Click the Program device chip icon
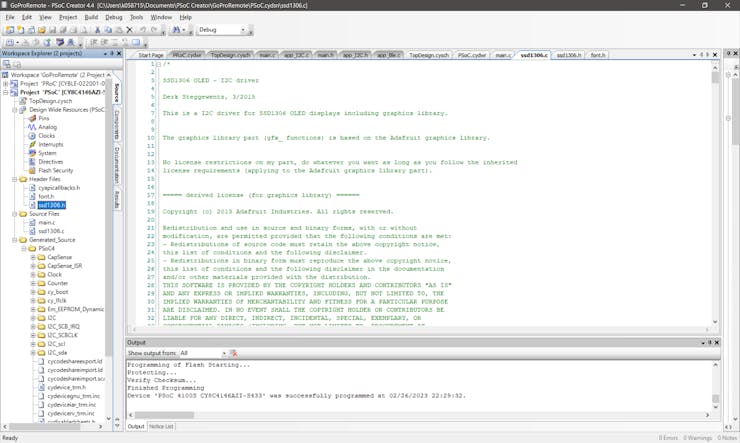The height and width of the screenshot is (443, 740). coord(59,42)
